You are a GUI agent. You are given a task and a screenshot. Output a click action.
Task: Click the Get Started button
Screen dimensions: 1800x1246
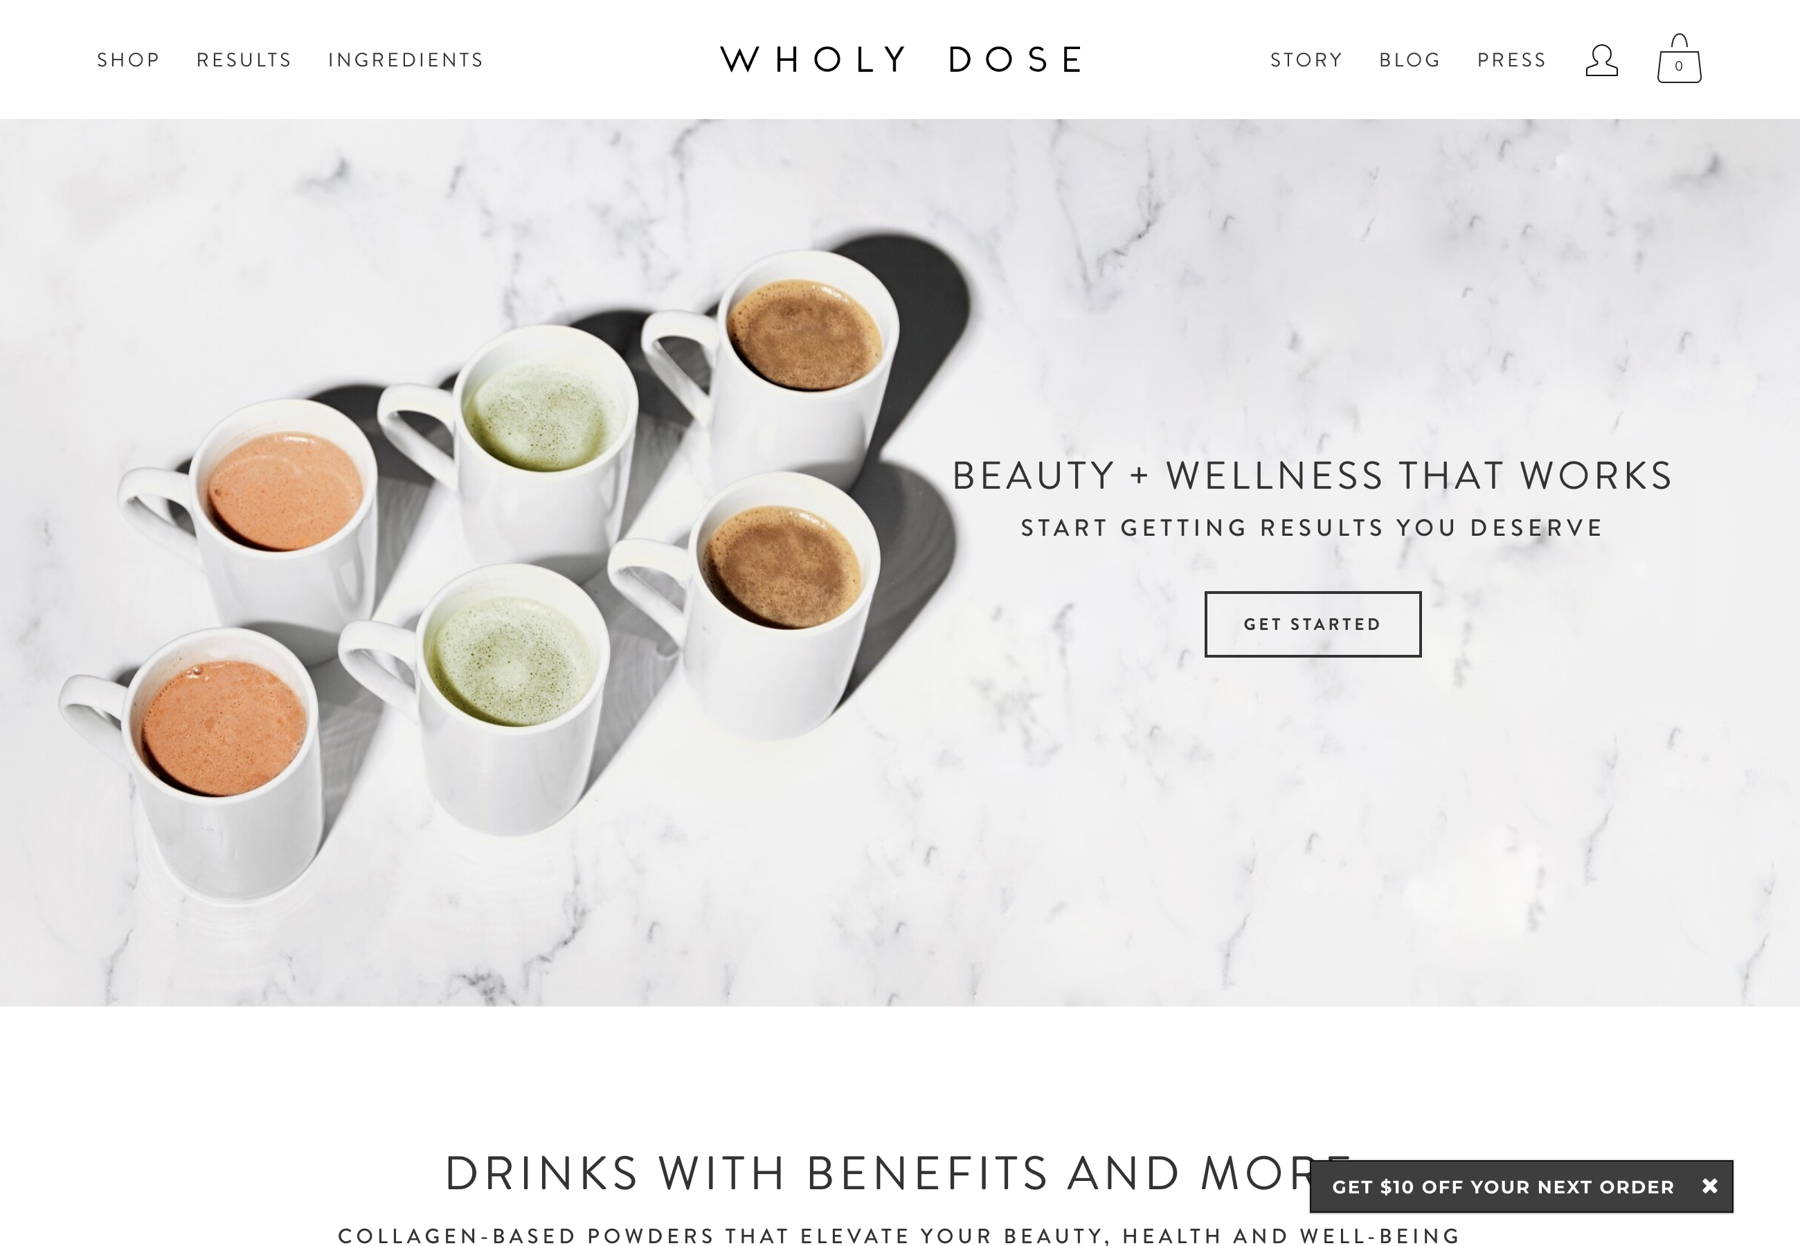click(x=1312, y=624)
